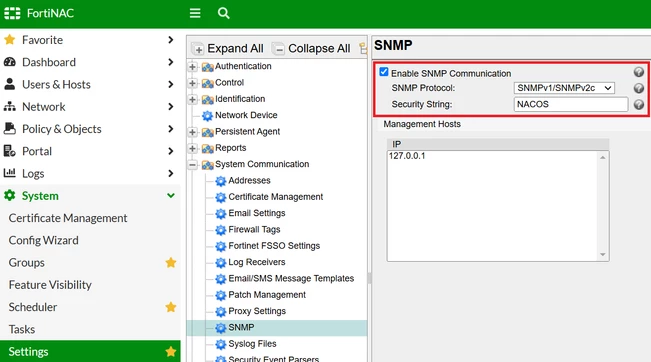Click the Patch Management gear icon
Viewport: 651px width, 362px height.
click(x=220, y=295)
